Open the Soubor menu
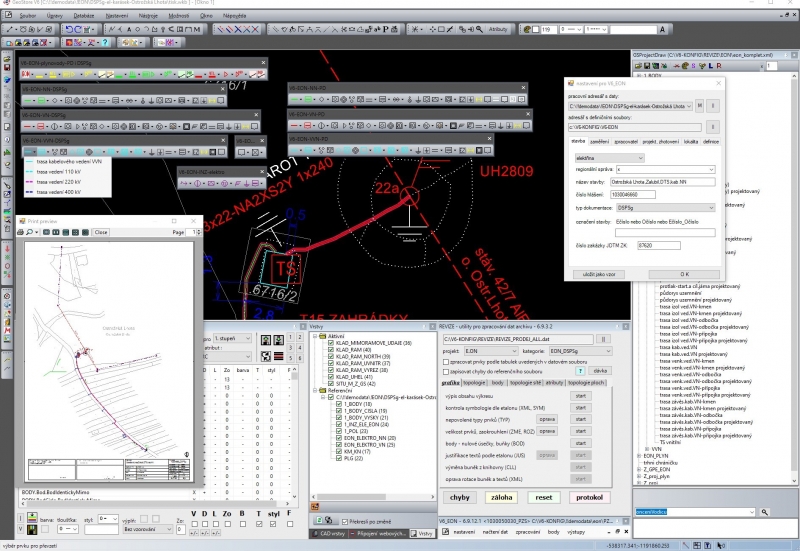 tap(28, 16)
